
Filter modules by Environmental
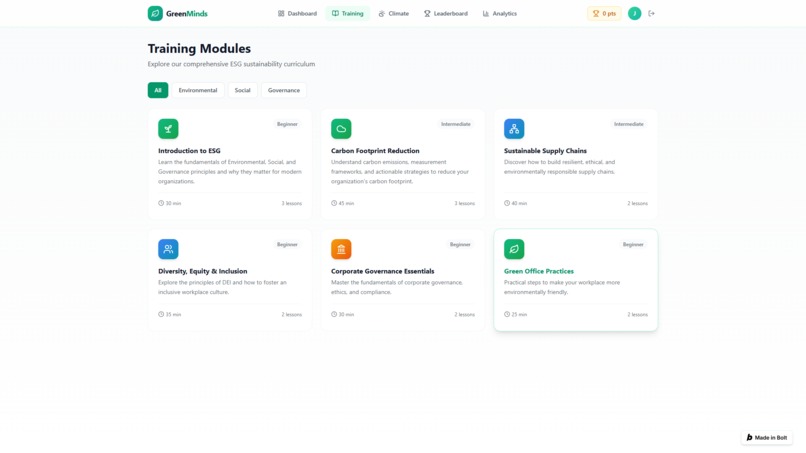[x=198, y=90]
